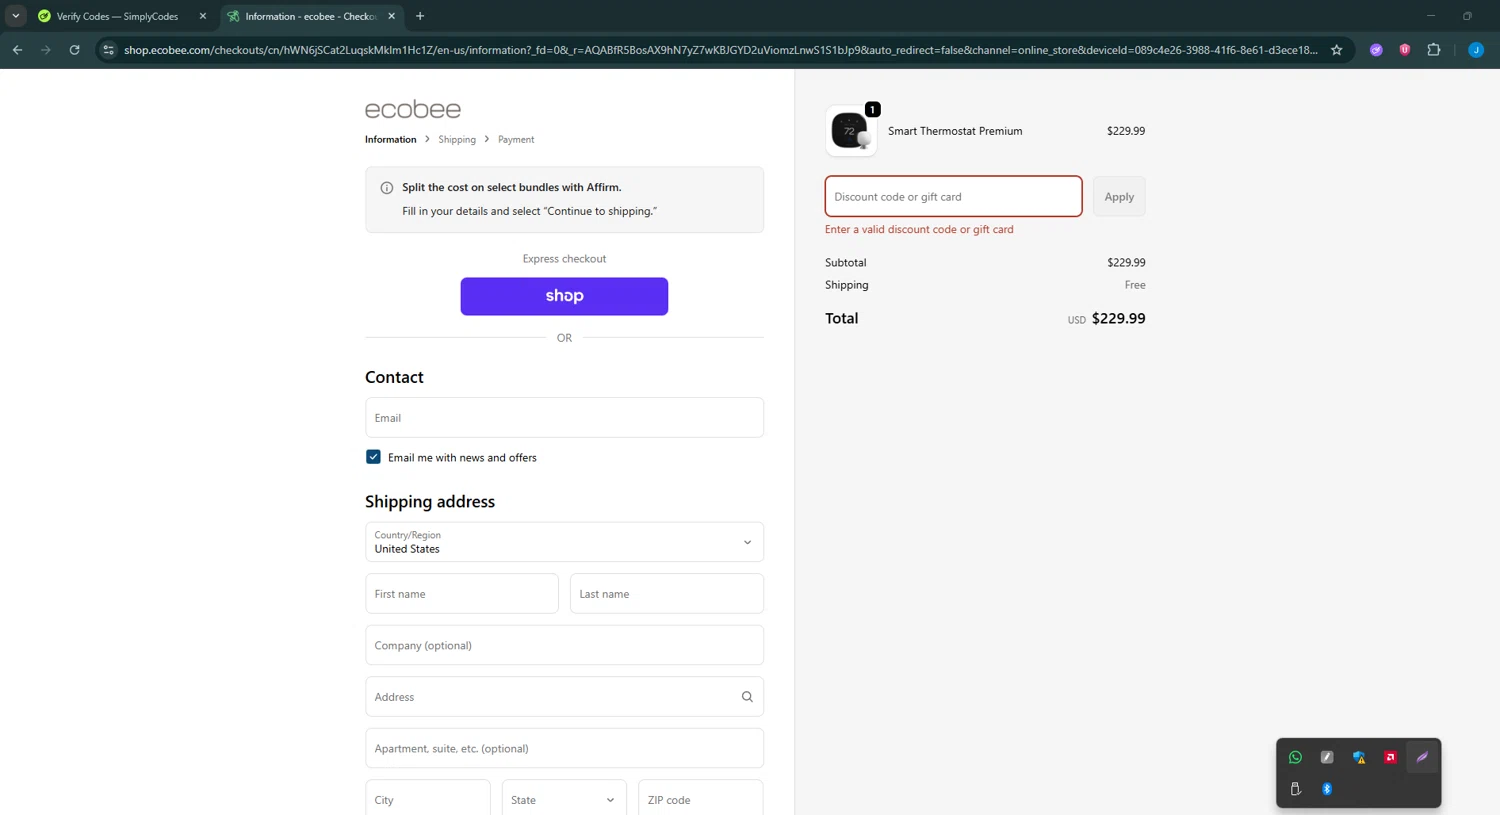The height and width of the screenshot is (815, 1500).
Task: Click the Shipping Free value
Action: coord(1135,285)
